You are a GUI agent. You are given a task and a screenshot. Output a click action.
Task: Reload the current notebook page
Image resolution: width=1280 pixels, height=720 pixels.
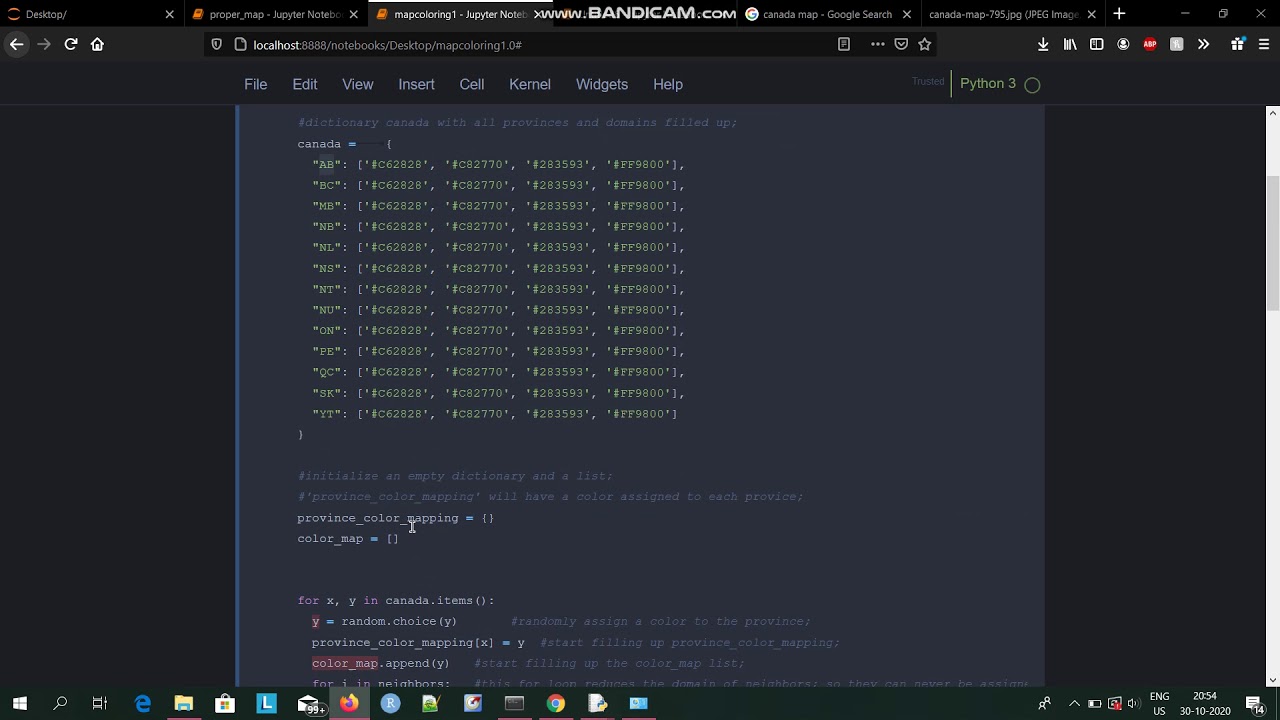[71, 44]
